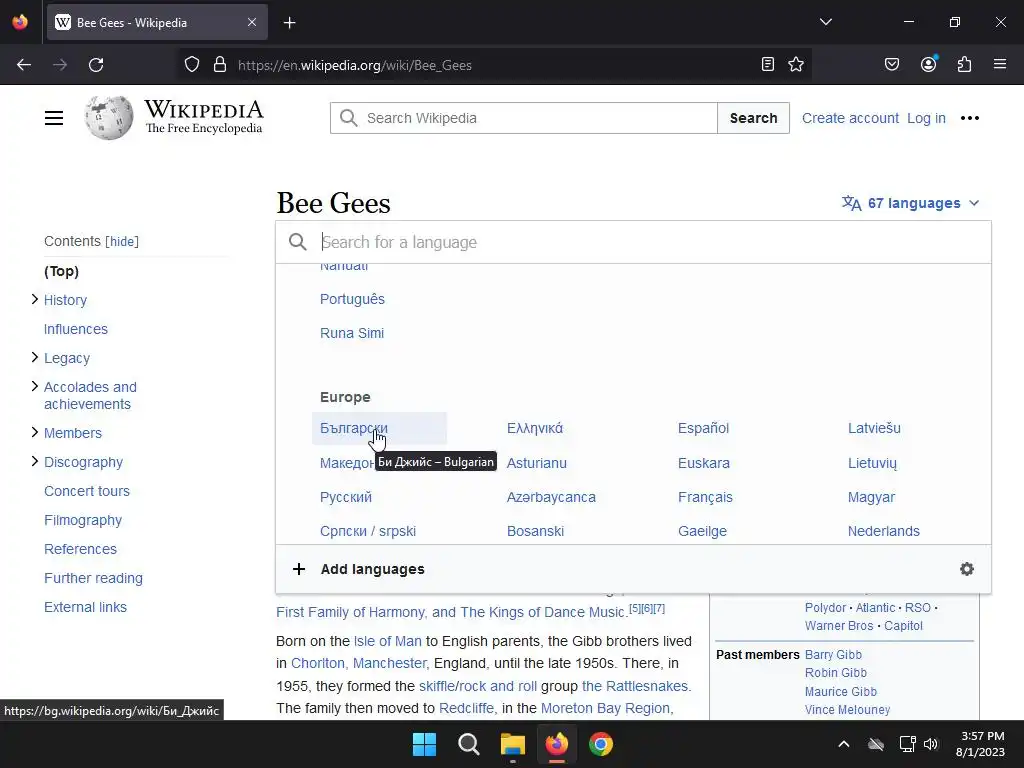This screenshot has height=768, width=1024.
Task: Reload the page with the refresh icon
Action: (96, 65)
